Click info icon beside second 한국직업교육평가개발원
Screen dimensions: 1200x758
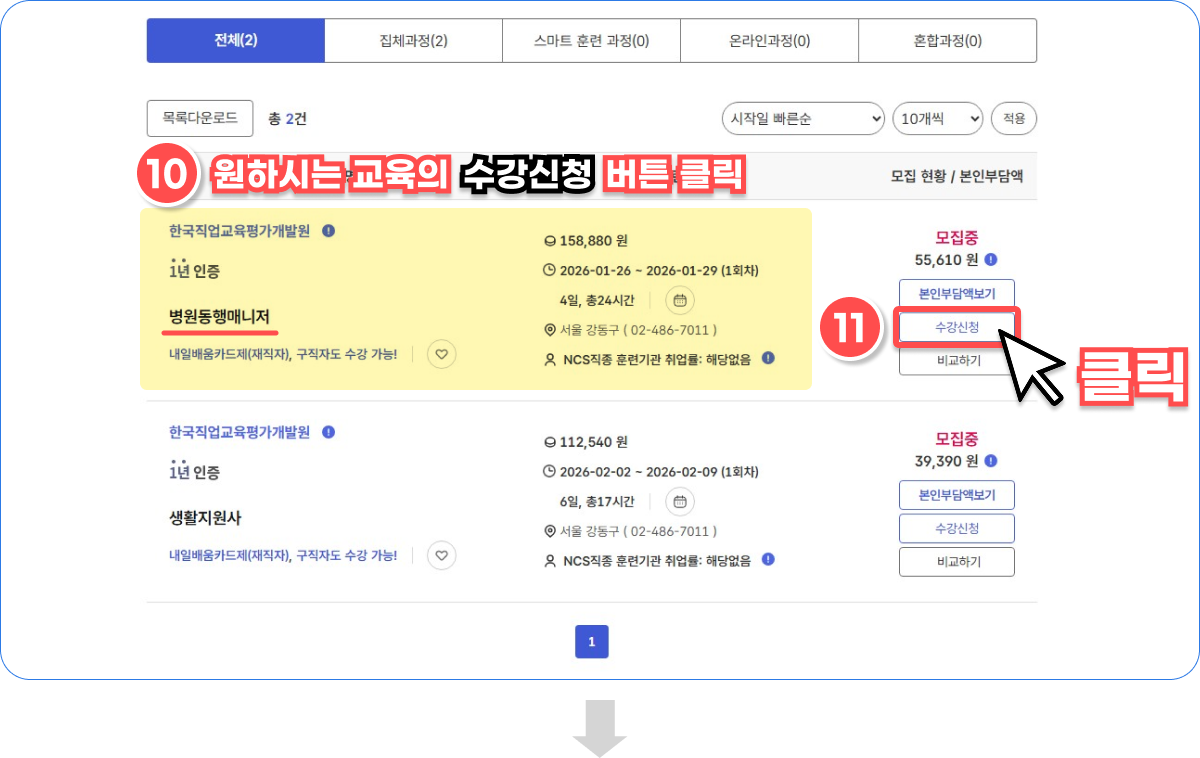tap(328, 432)
